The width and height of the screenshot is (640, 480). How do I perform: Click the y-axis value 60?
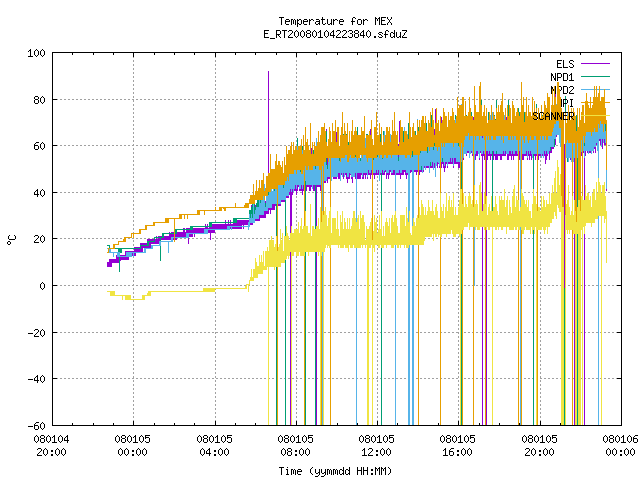pyautogui.click(x=39, y=146)
